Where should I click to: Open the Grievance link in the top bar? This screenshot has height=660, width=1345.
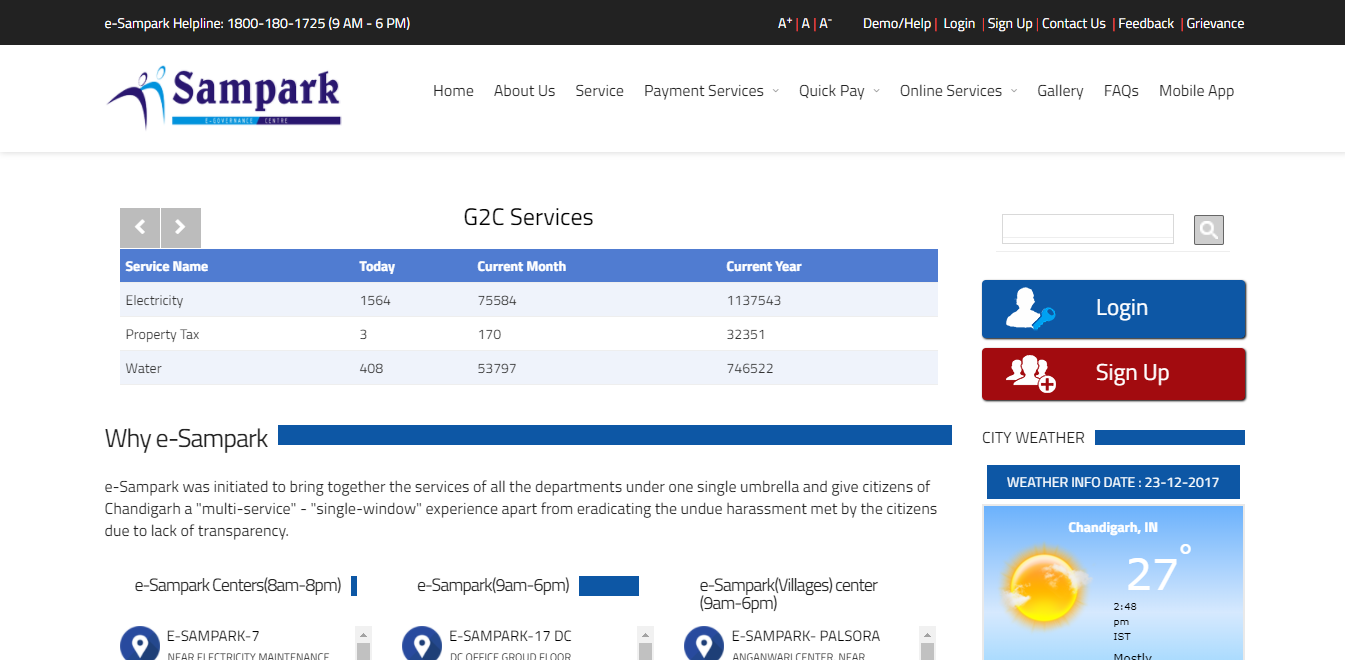[x=1214, y=22]
